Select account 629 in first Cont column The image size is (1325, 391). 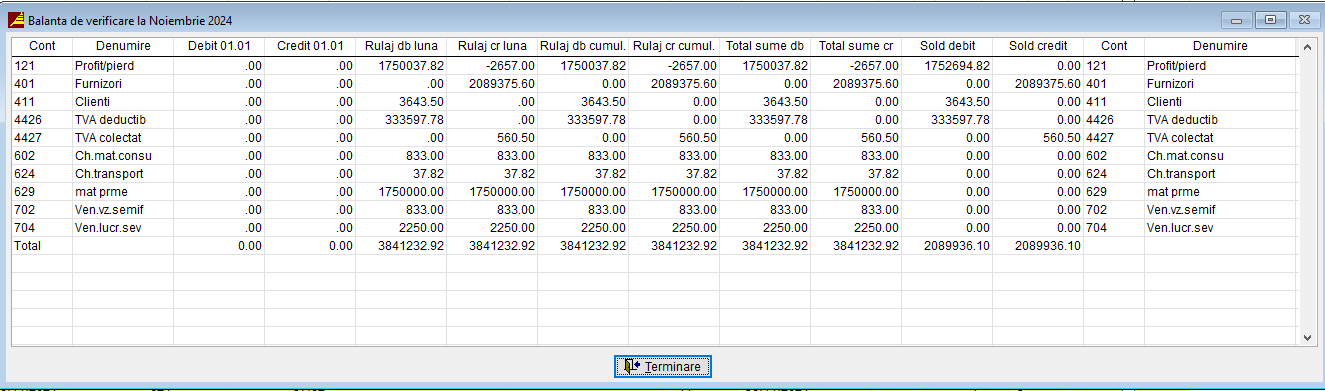(x=24, y=192)
